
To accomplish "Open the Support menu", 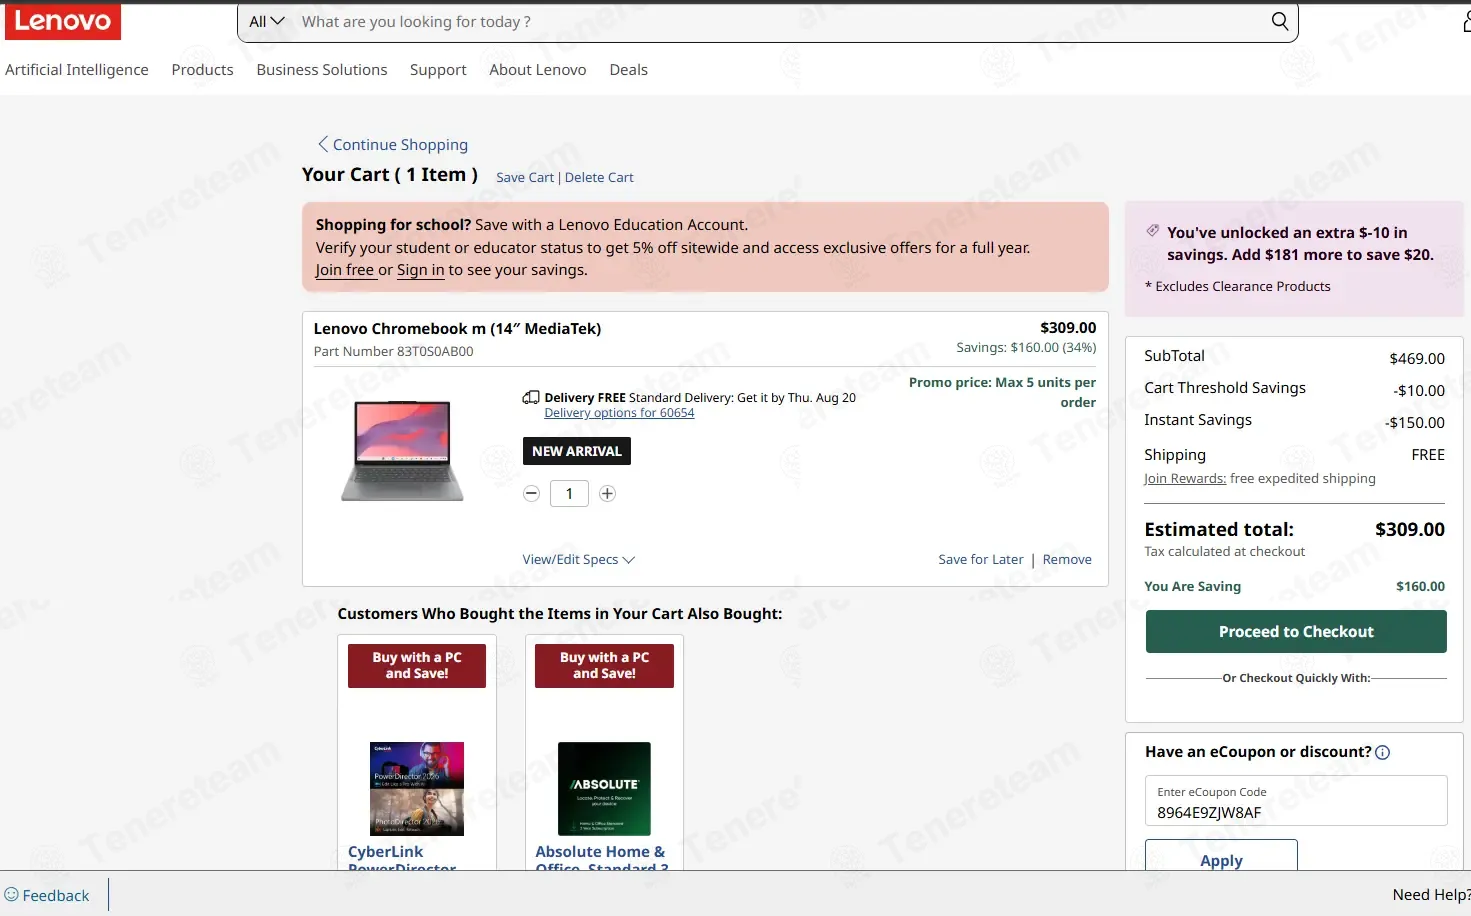I will (x=438, y=69).
